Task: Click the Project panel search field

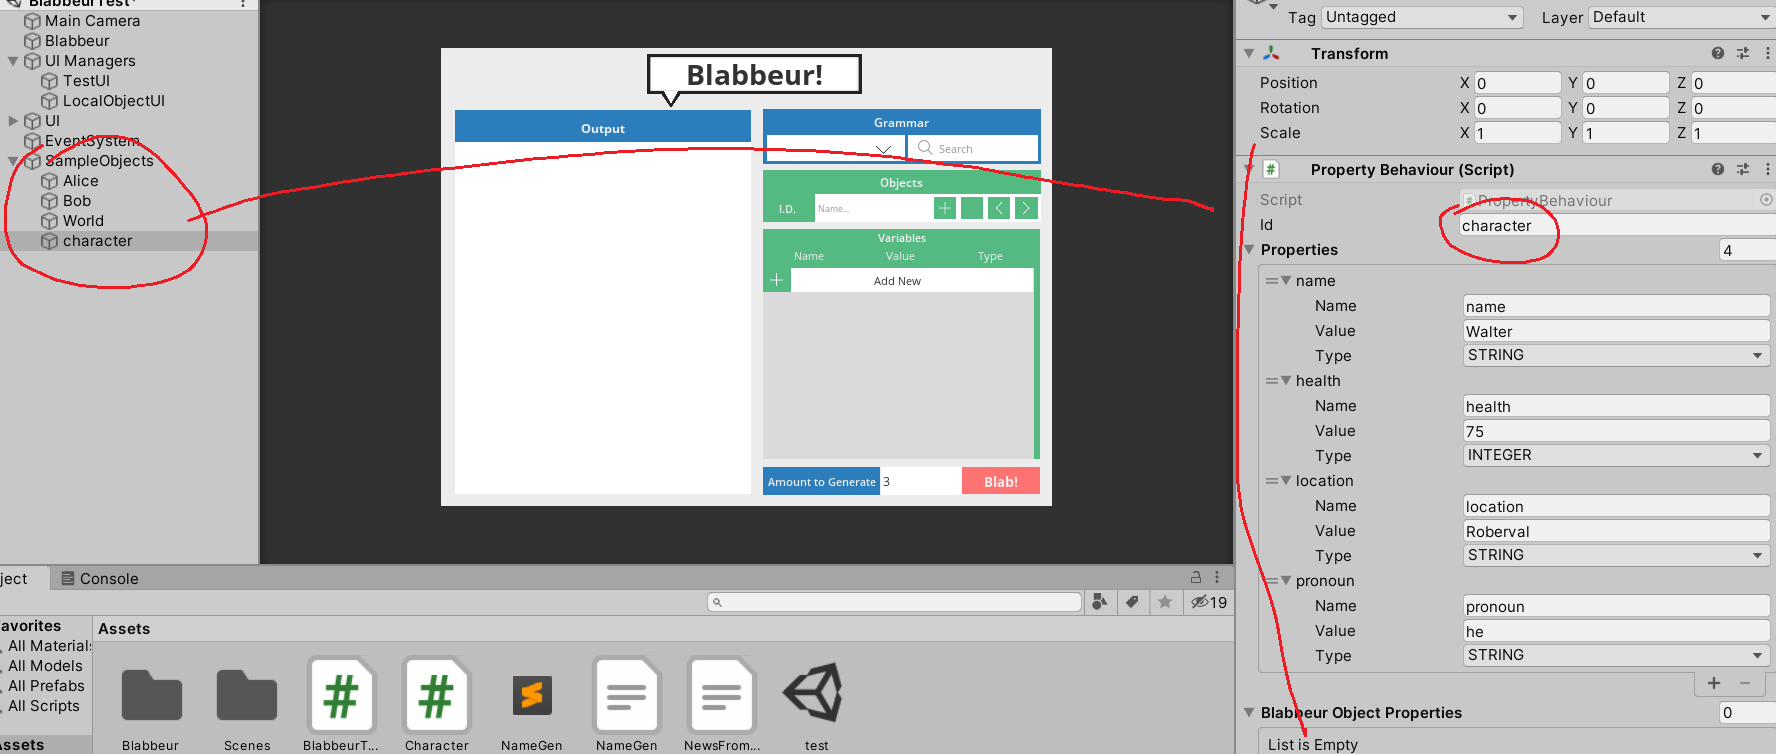Action: pyautogui.click(x=894, y=602)
